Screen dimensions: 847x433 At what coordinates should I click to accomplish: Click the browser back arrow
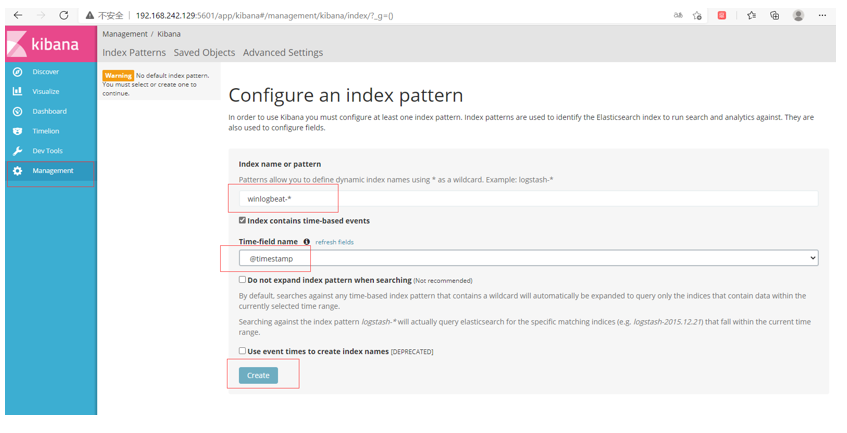point(18,15)
